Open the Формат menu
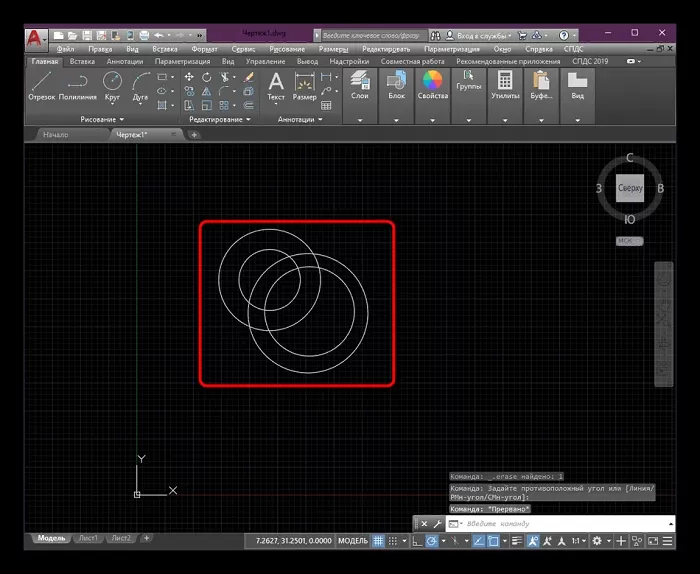Image resolution: width=700 pixels, height=574 pixels. pyautogui.click(x=204, y=49)
